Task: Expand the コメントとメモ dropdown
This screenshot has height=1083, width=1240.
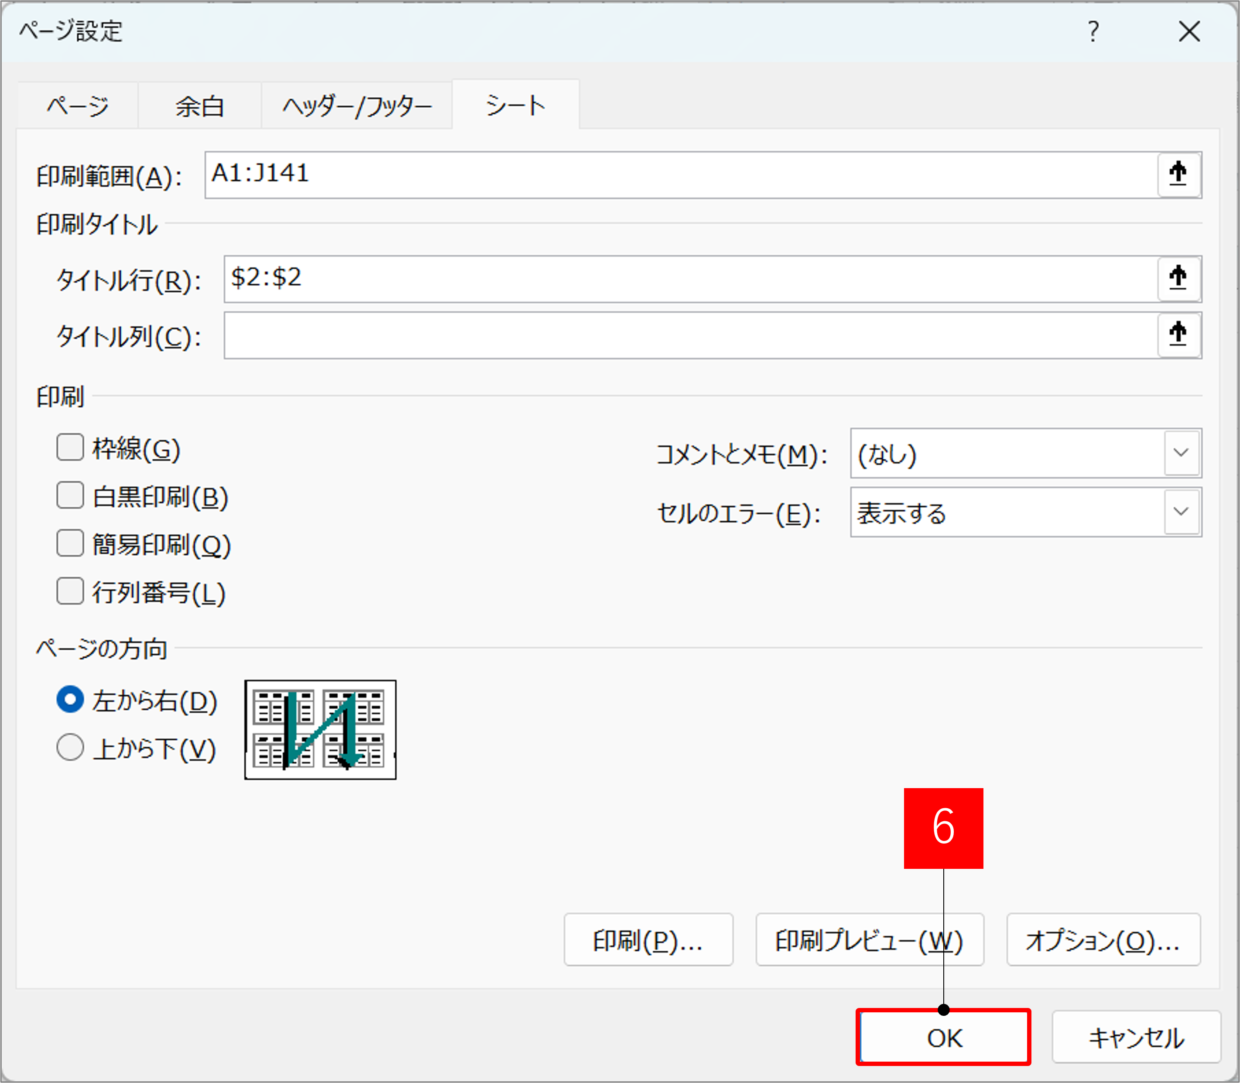Action: (1181, 454)
